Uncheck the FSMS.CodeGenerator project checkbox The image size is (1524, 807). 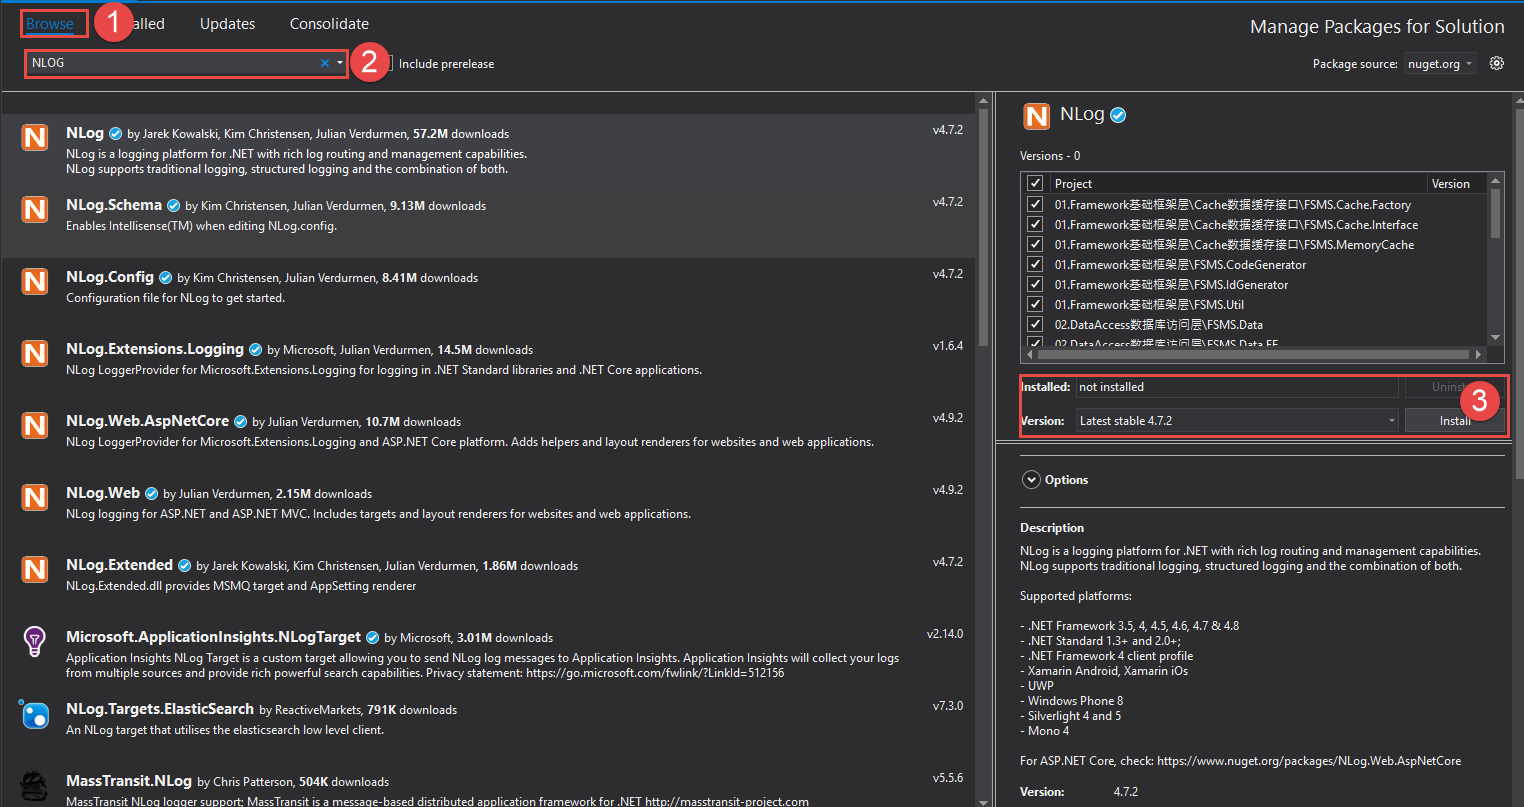pos(1035,264)
